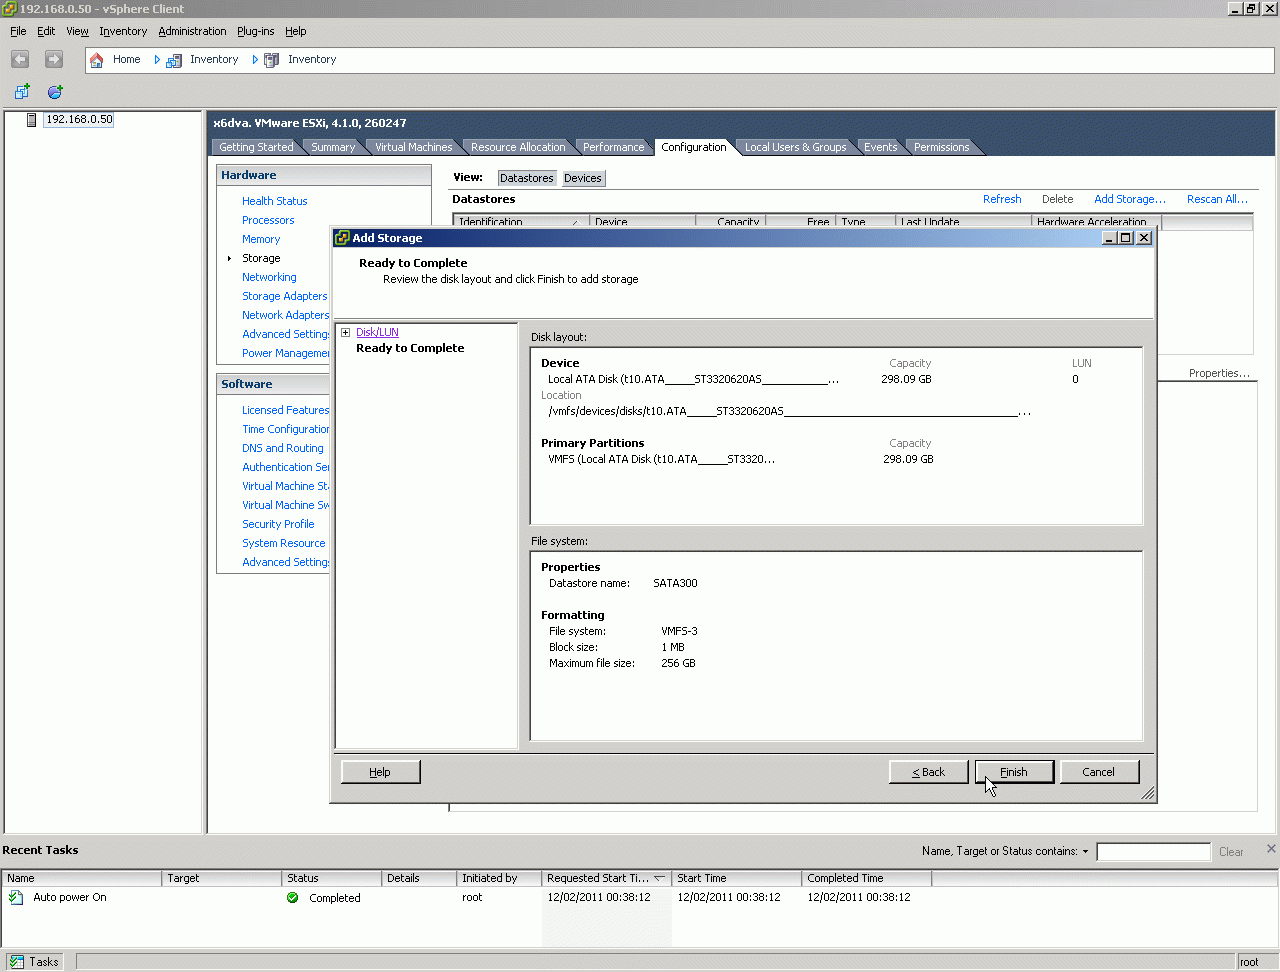Select host 192.168.0.50 in inventory tree
The width and height of the screenshot is (1280, 972).
[x=79, y=120]
